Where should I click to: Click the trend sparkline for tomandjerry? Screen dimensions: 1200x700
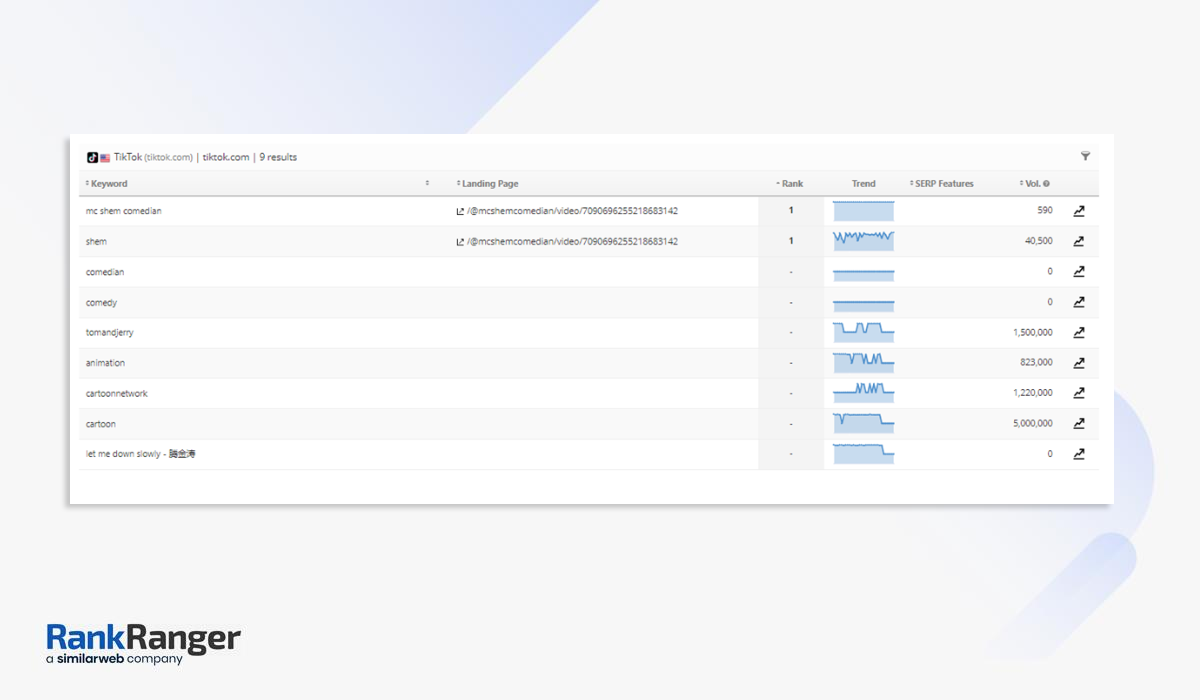coord(864,332)
